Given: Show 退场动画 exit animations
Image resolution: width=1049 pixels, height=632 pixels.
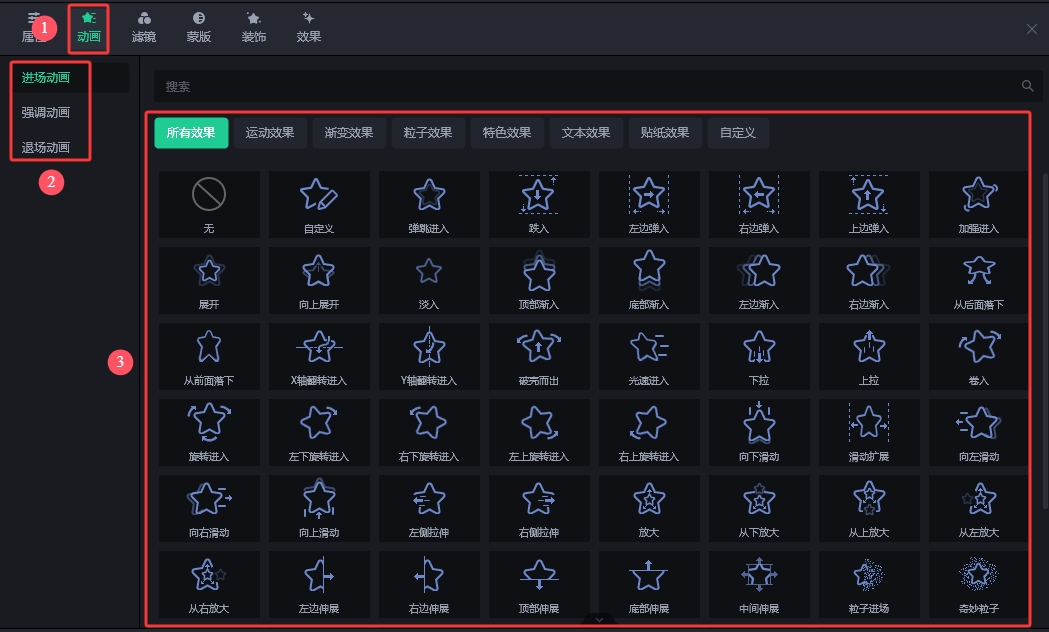Looking at the screenshot, I should (46, 148).
